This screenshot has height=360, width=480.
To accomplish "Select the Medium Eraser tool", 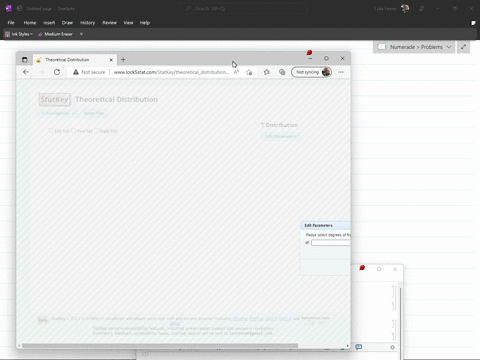I will tap(55, 34).
